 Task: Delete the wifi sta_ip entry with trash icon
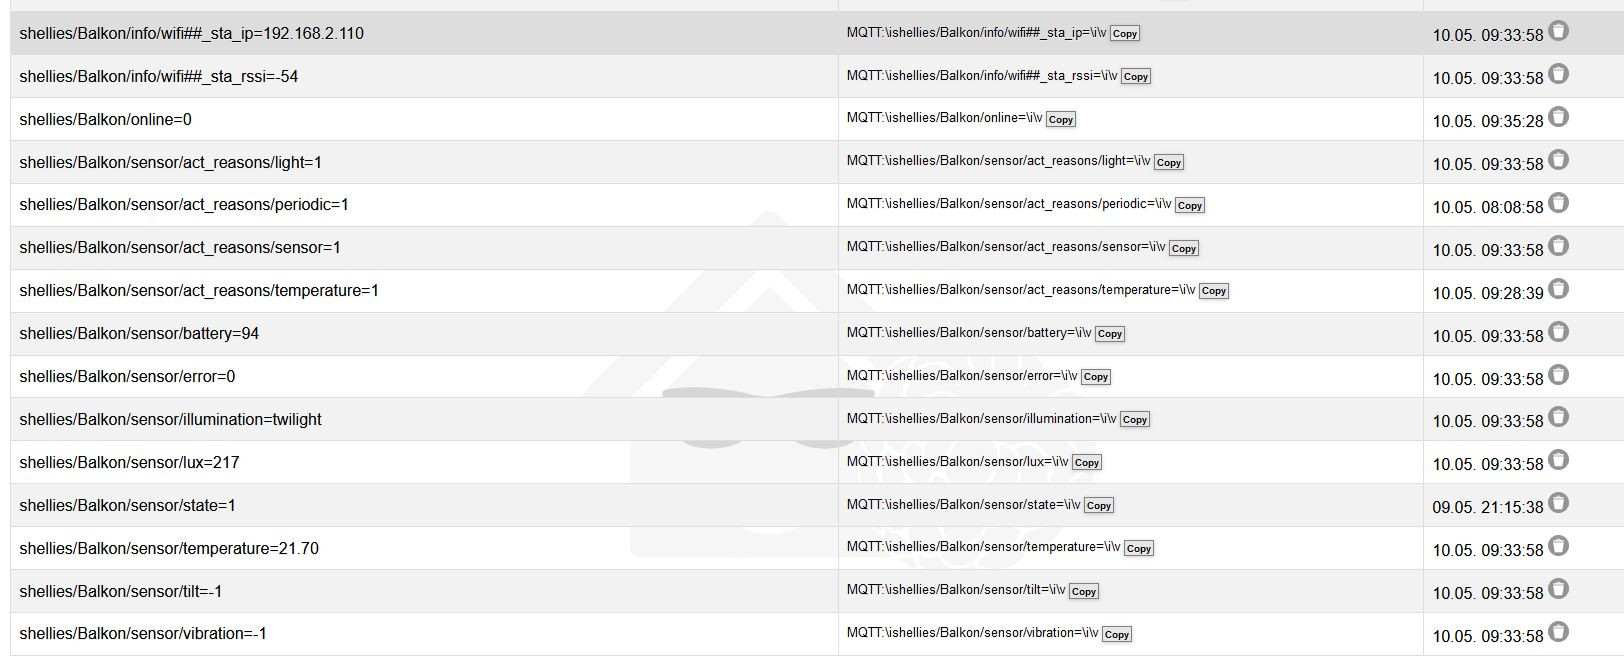(x=1558, y=32)
